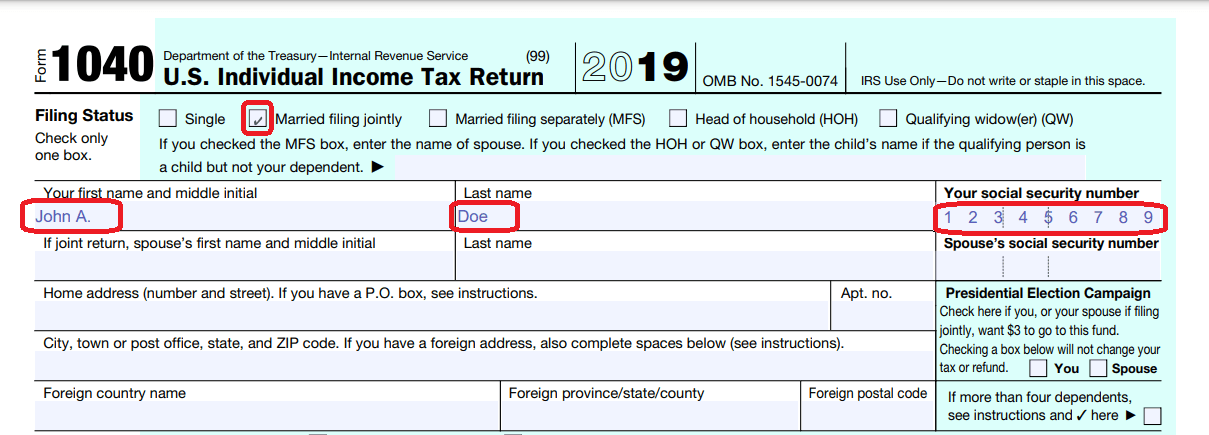Select Head of household (HOH) checkbox
The width and height of the screenshot is (1209, 435).
click(678, 119)
